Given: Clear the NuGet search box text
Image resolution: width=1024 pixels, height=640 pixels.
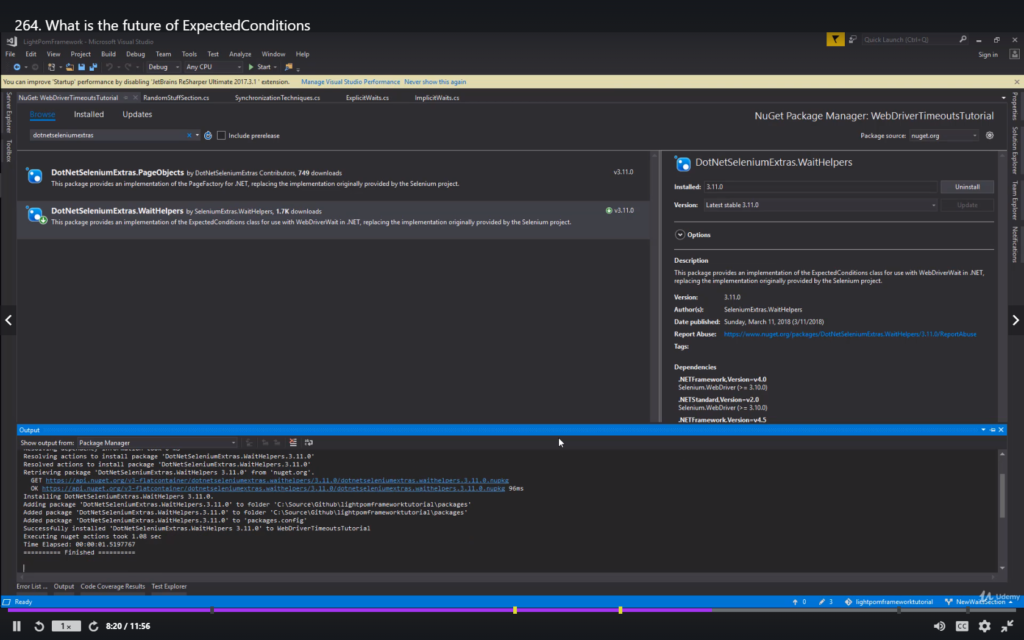Looking at the screenshot, I should pyautogui.click(x=189, y=135).
